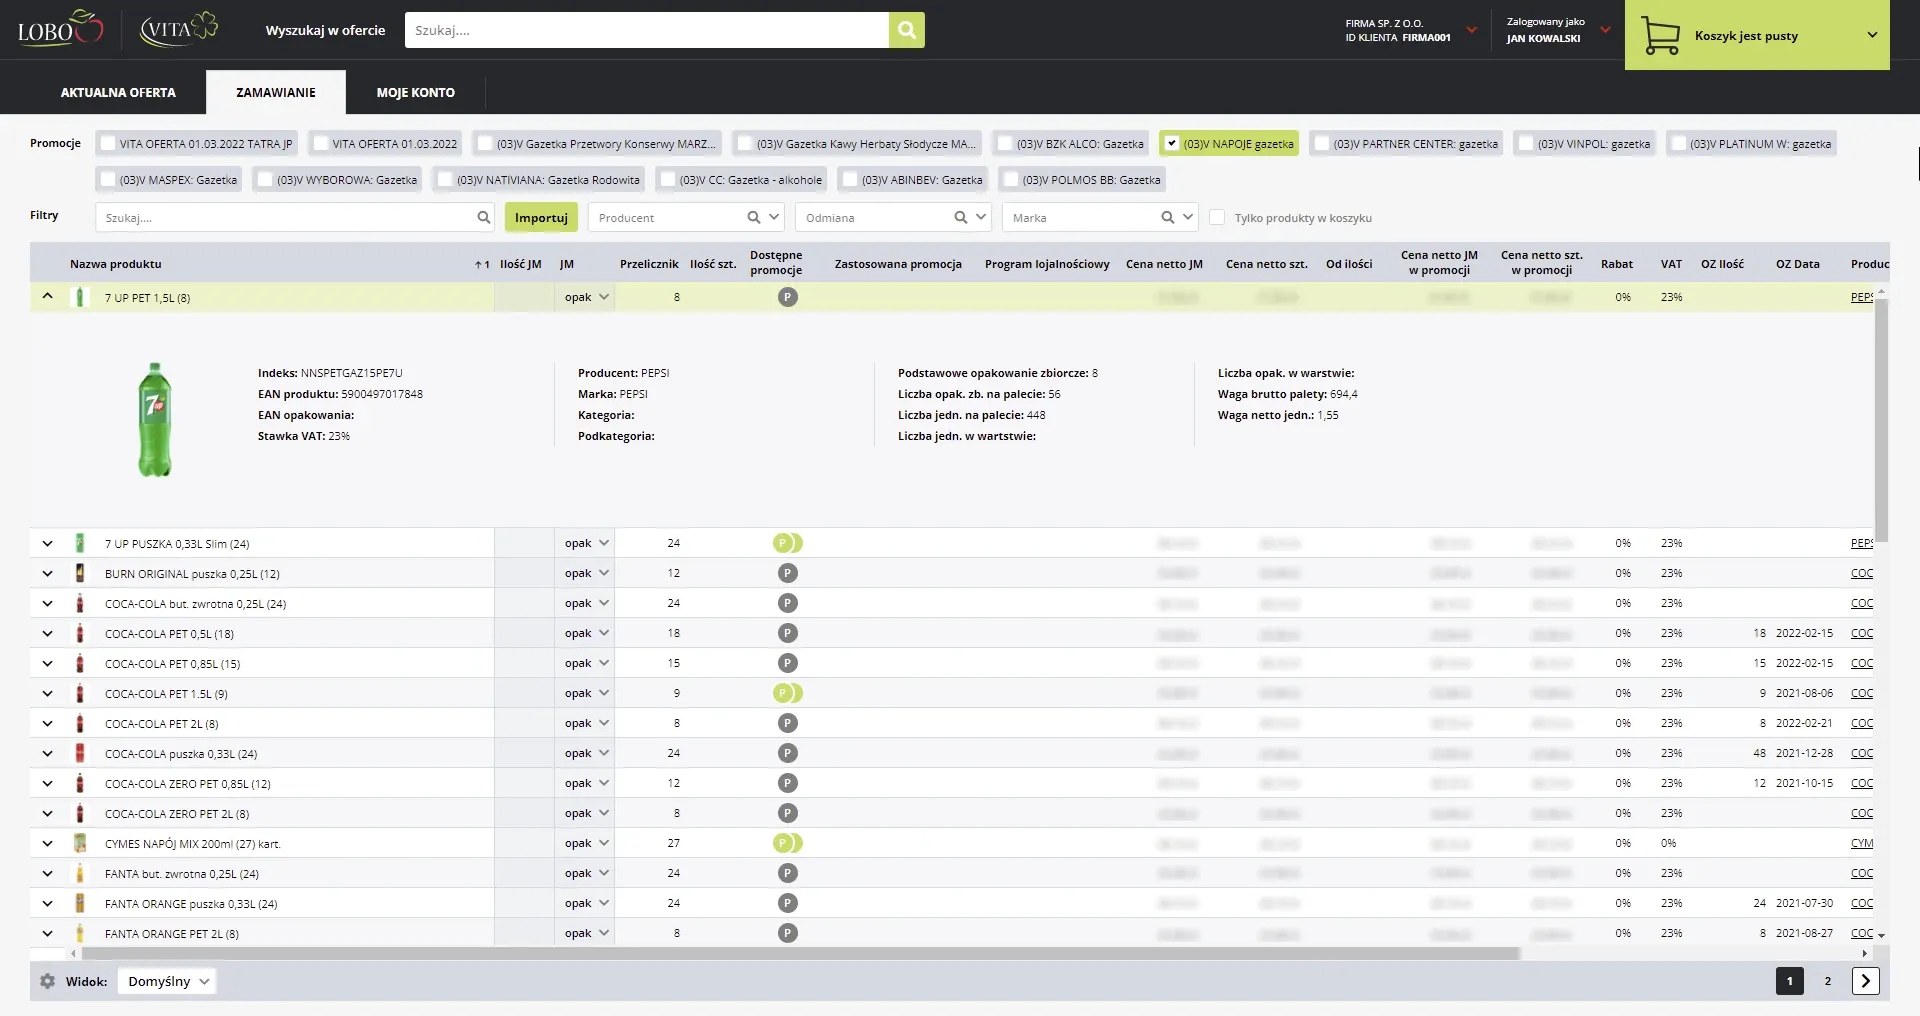Image resolution: width=1920 pixels, height=1016 pixels.
Task: Open the MOJE KONTO tab
Action: pos(416,92)
